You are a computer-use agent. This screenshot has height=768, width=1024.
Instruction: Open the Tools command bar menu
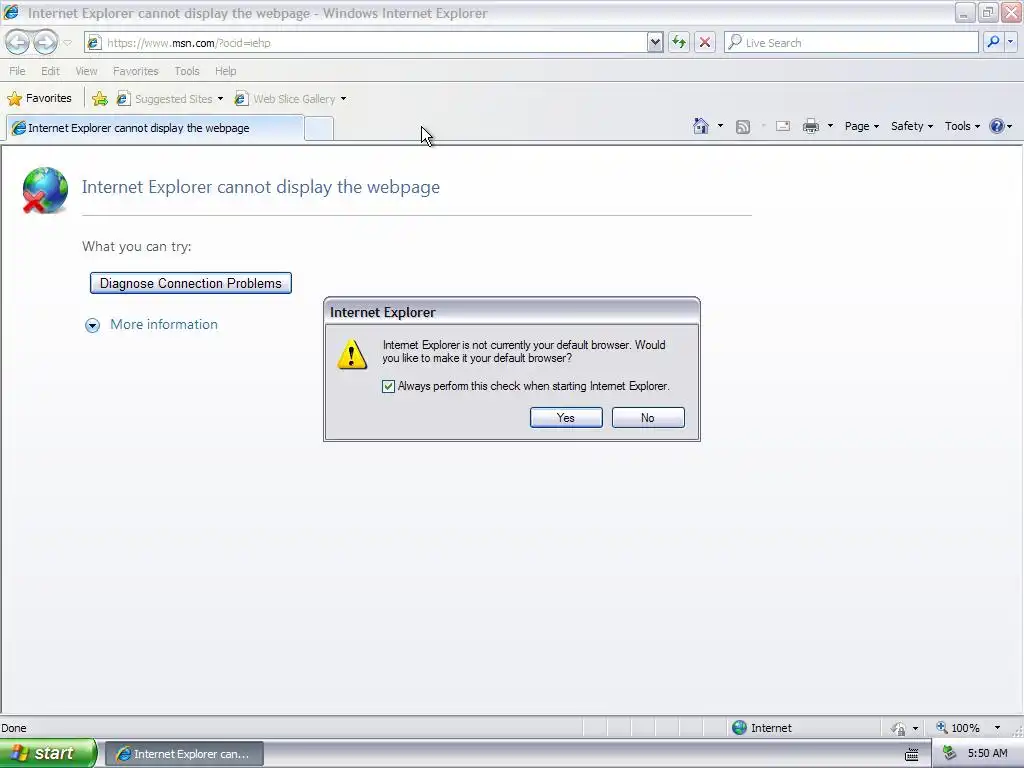pos(962,126)
